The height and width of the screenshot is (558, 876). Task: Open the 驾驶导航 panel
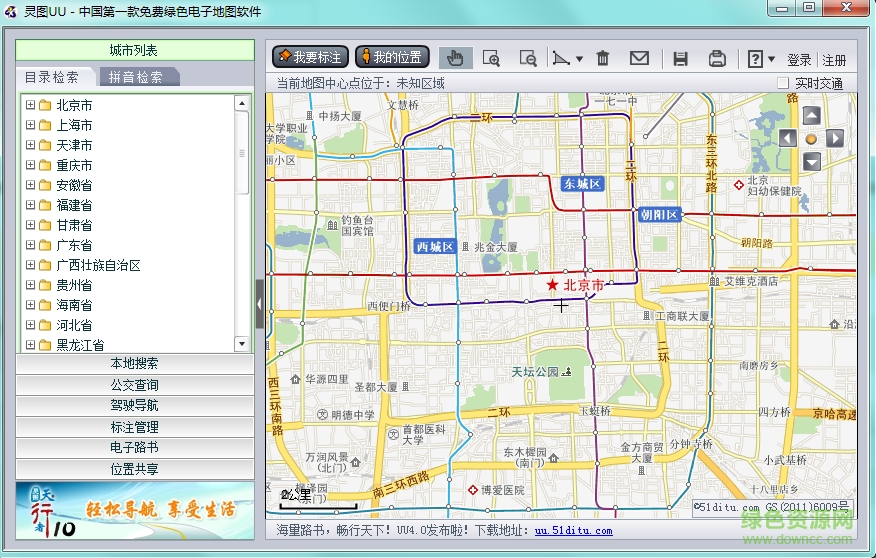(134, 406)
